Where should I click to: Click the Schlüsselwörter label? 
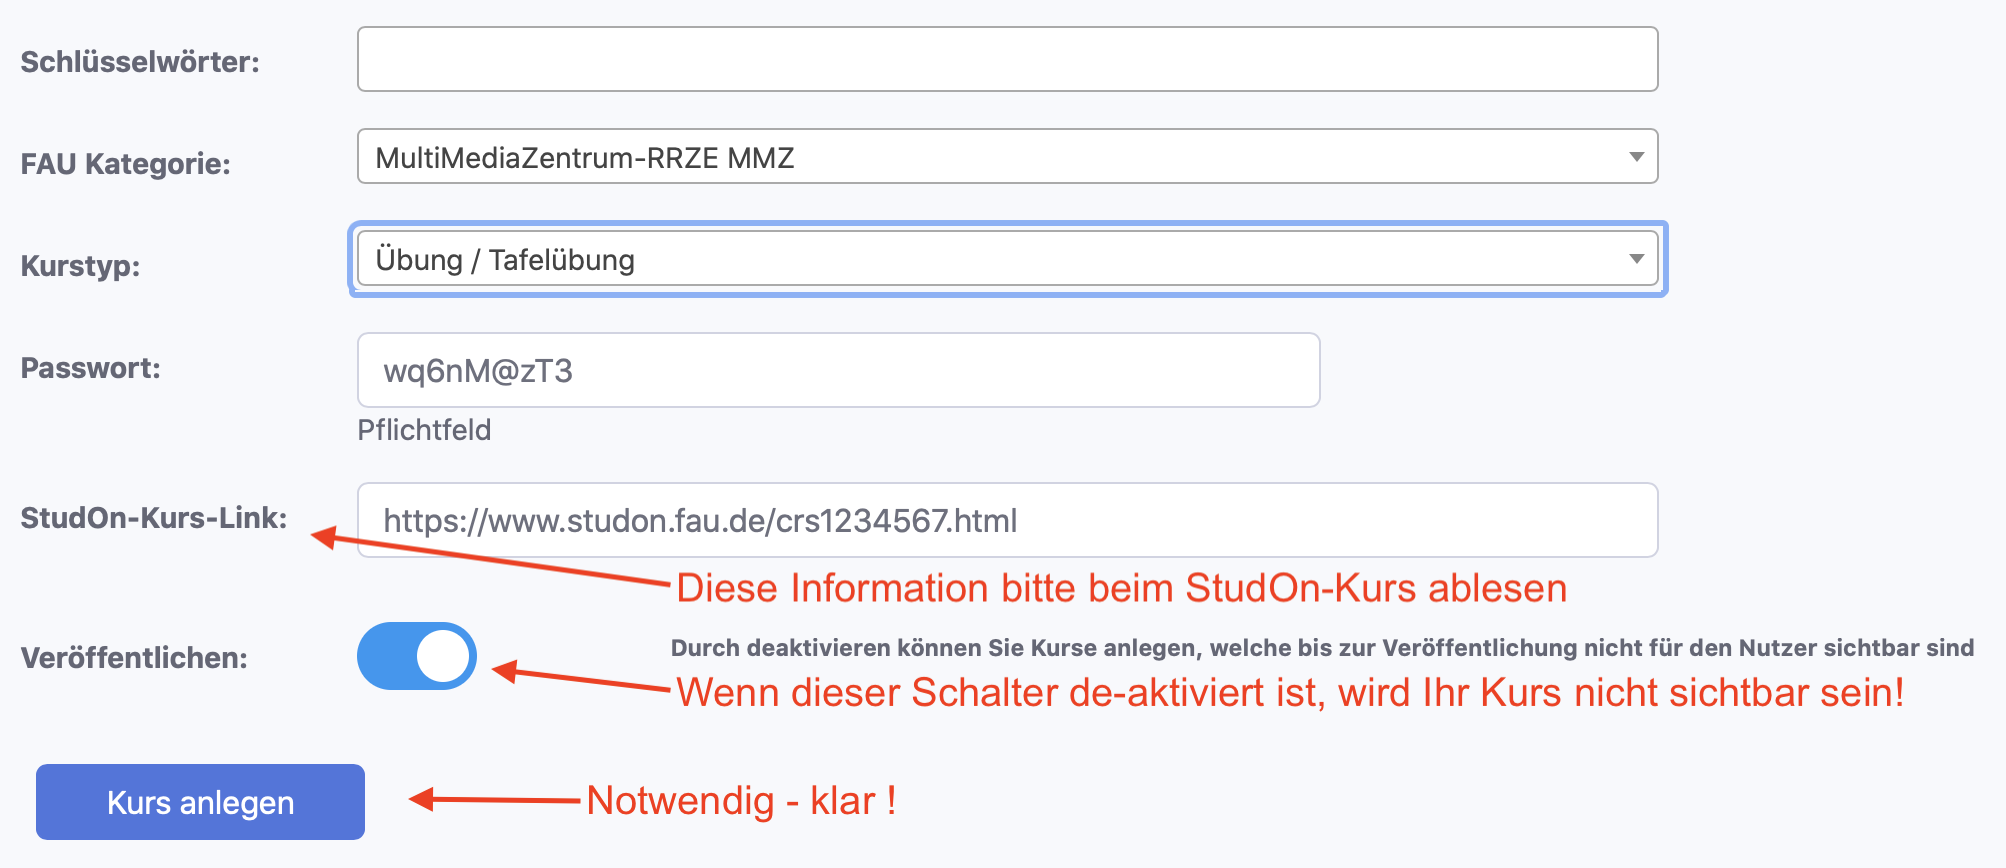(x=140, y=62)
